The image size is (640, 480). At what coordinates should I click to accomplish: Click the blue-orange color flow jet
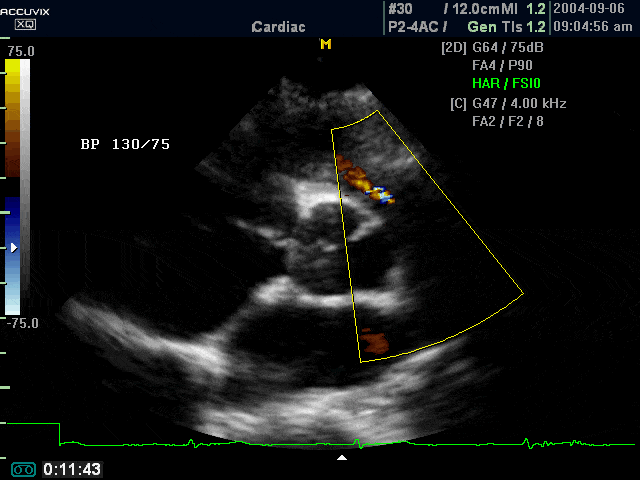pyautogui.click(x=378, y=192)
